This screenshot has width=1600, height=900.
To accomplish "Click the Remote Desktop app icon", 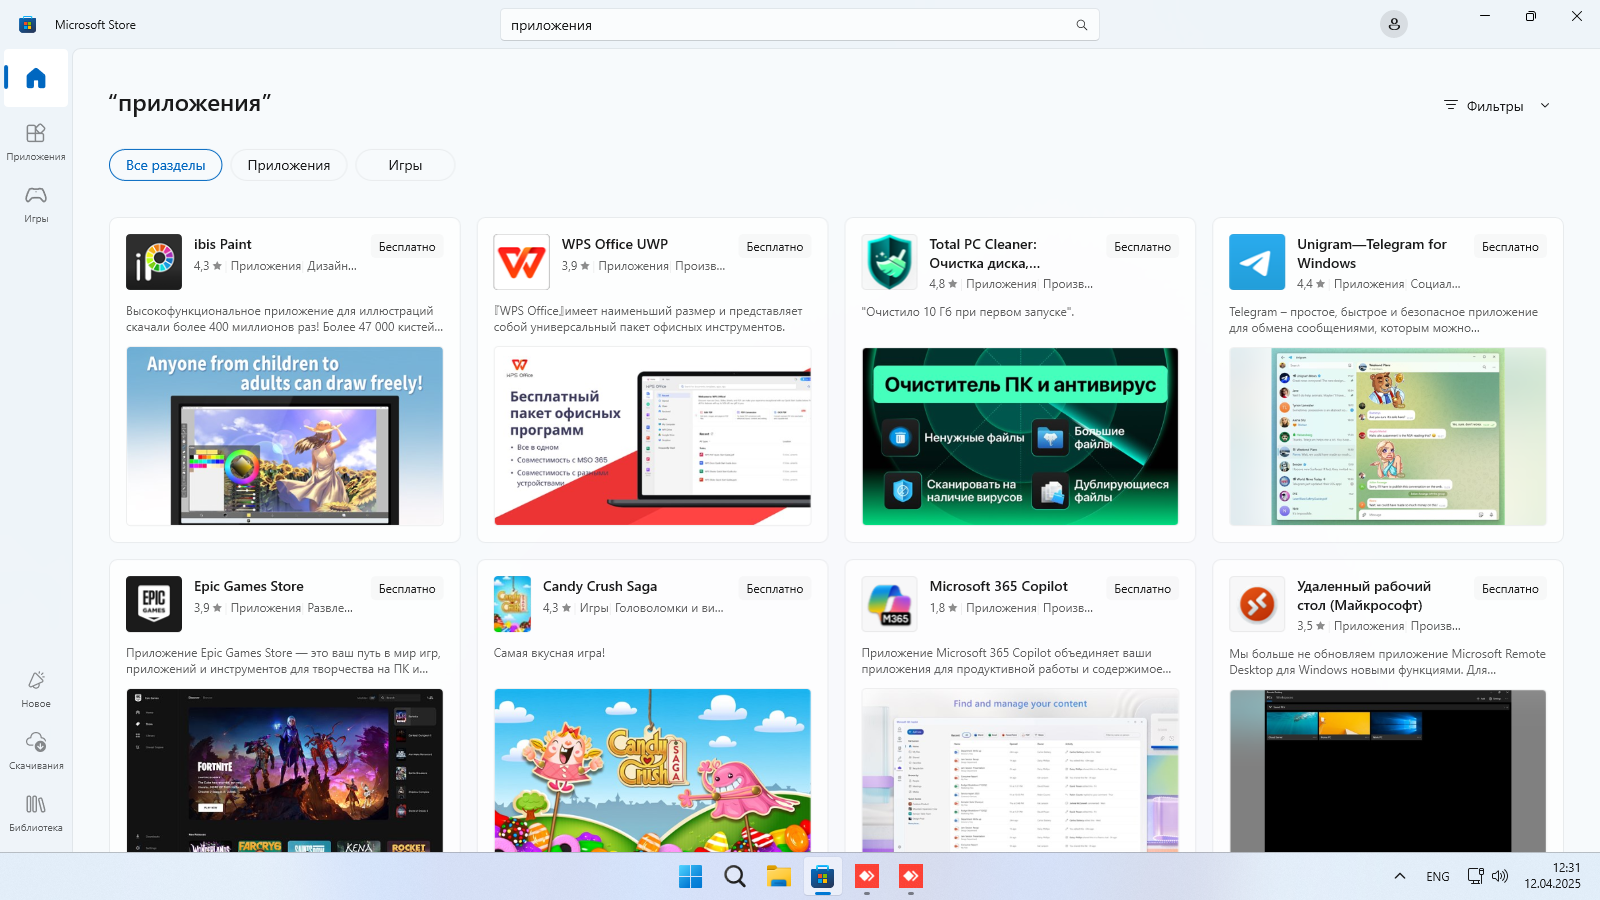I will 1257,604.
